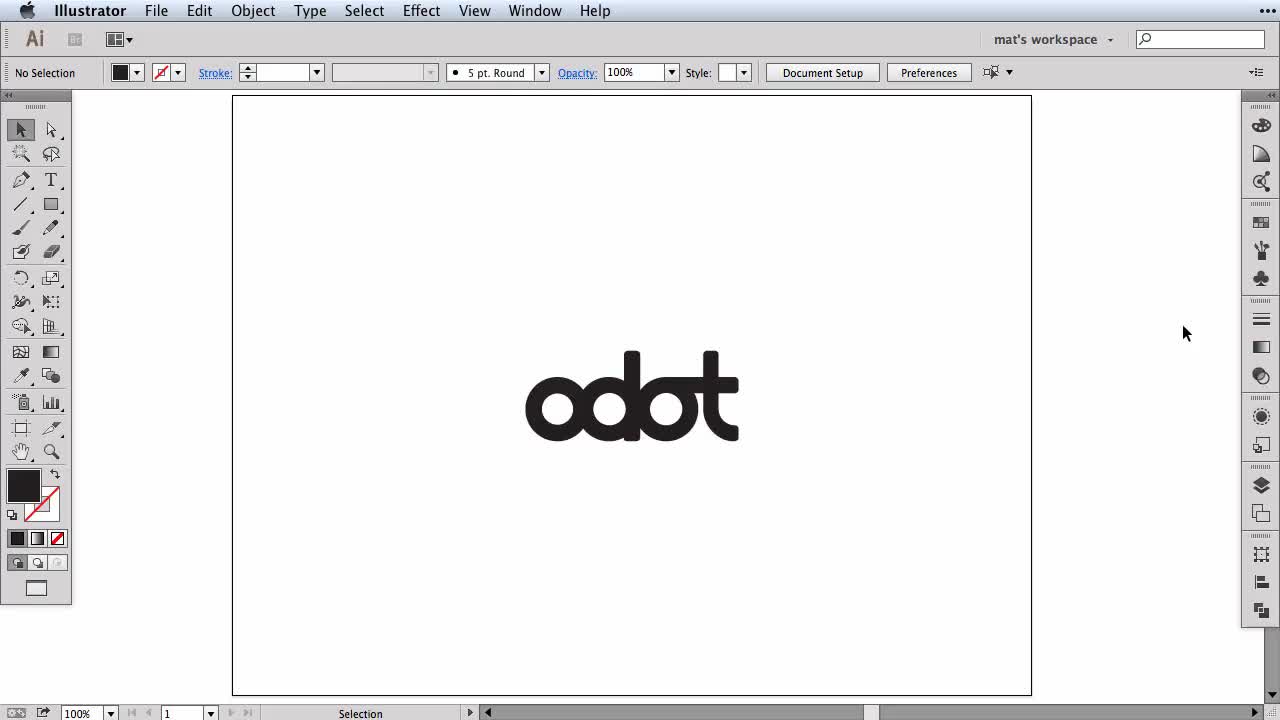The height and width of the screenshot is (720, 1280).
Task: Select the Blend tool
Action: [x=51, y=376]
